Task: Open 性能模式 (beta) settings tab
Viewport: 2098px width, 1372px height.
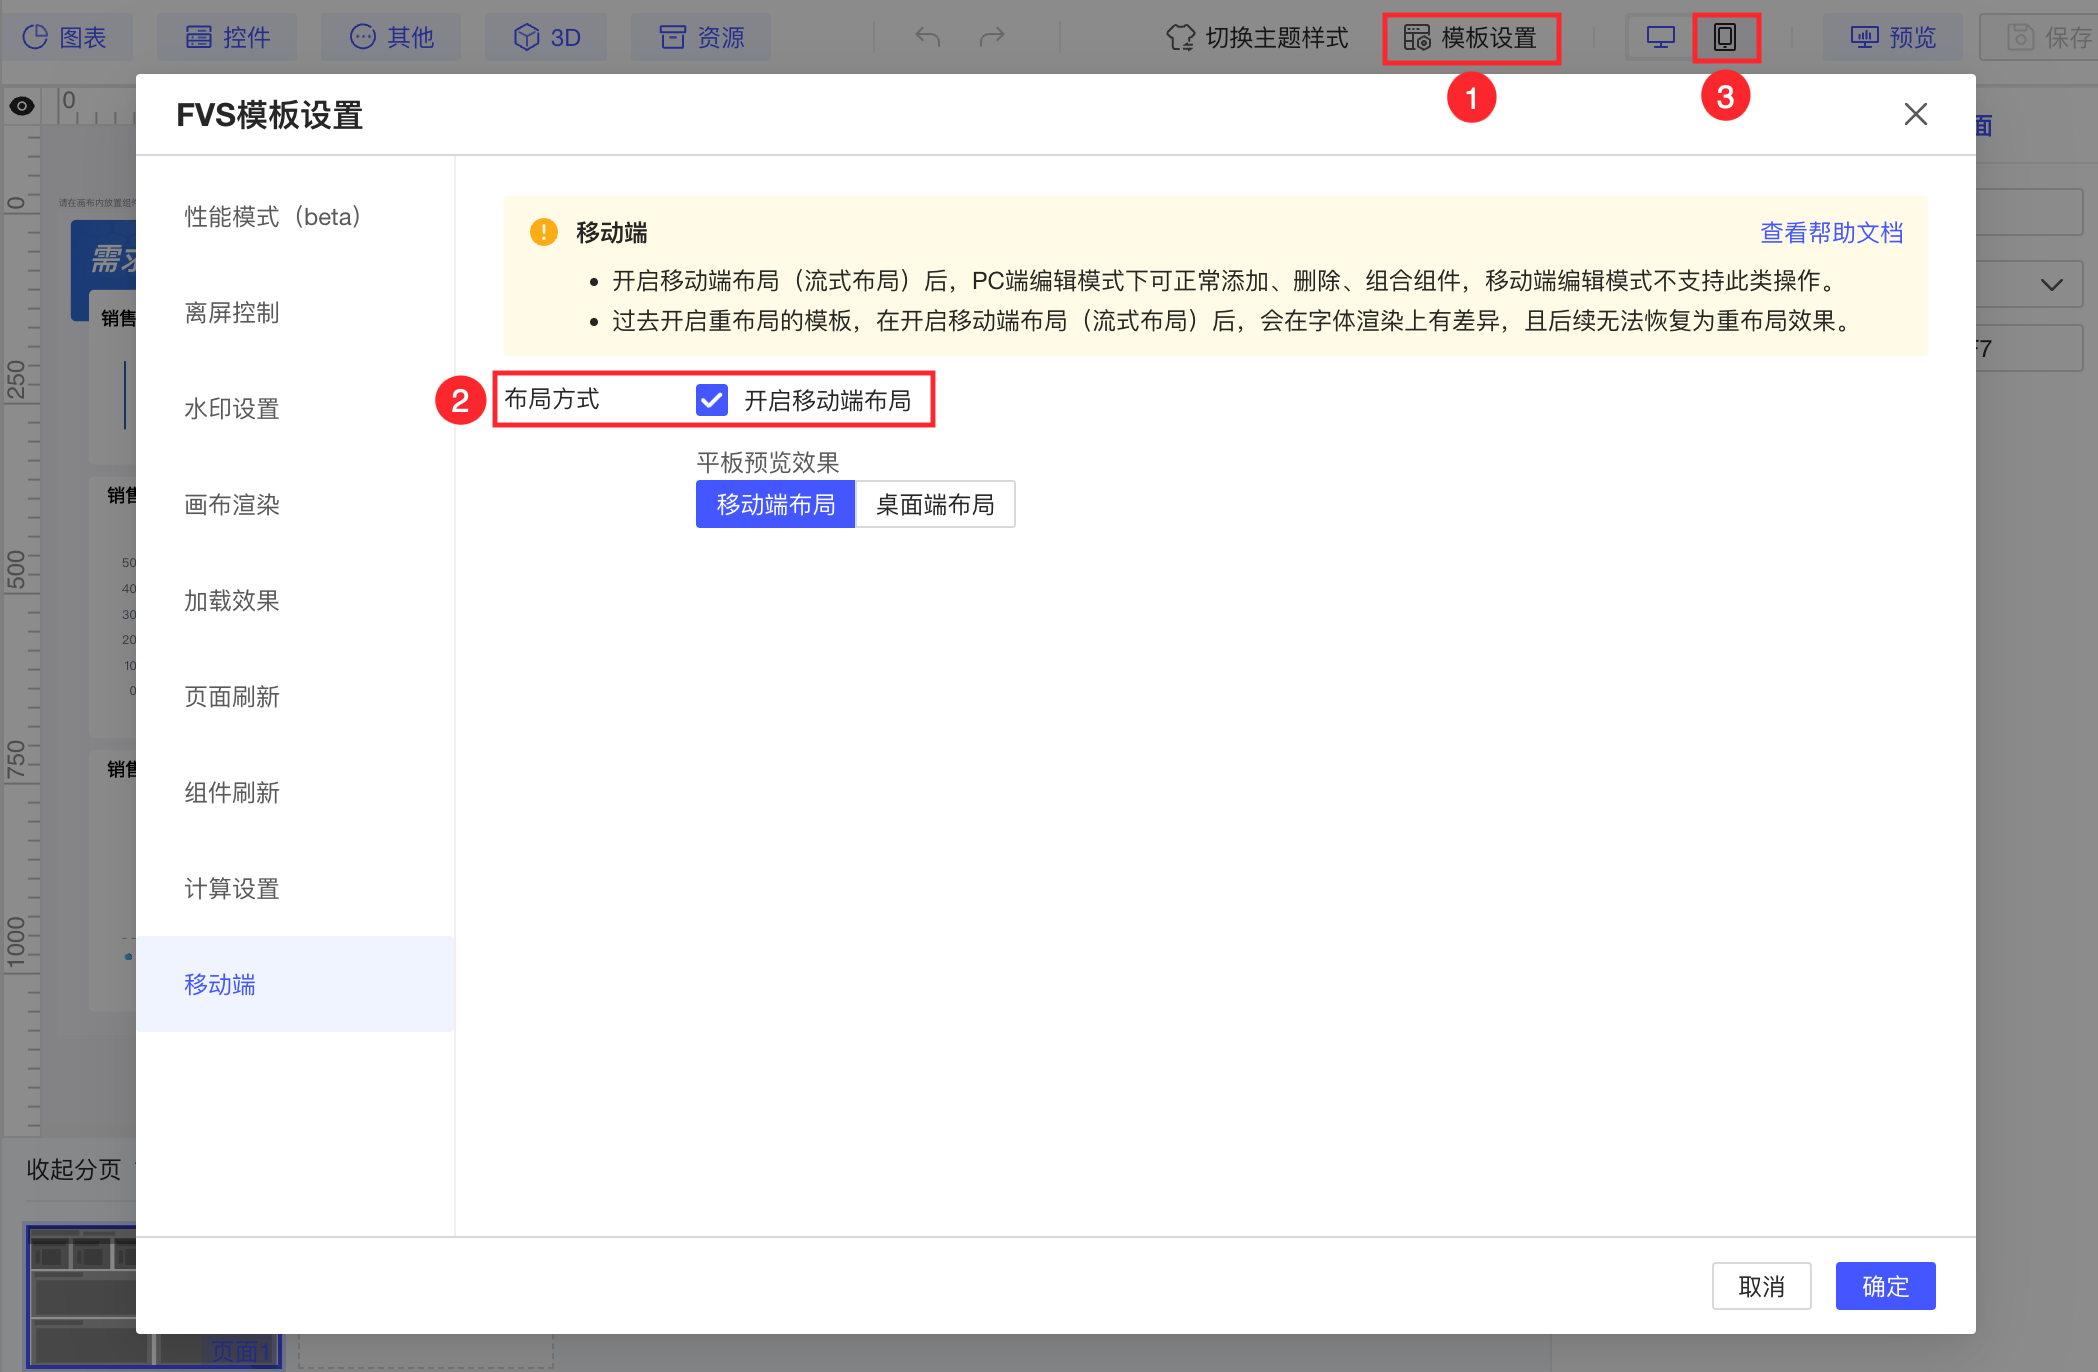Action: click(272, 216)
